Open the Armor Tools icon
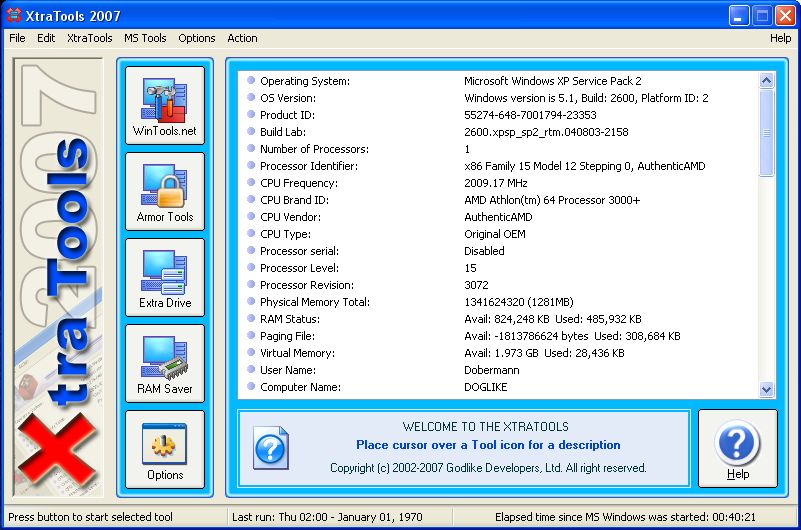The width and height of the screenshot is (801, 530). (164, 191)
